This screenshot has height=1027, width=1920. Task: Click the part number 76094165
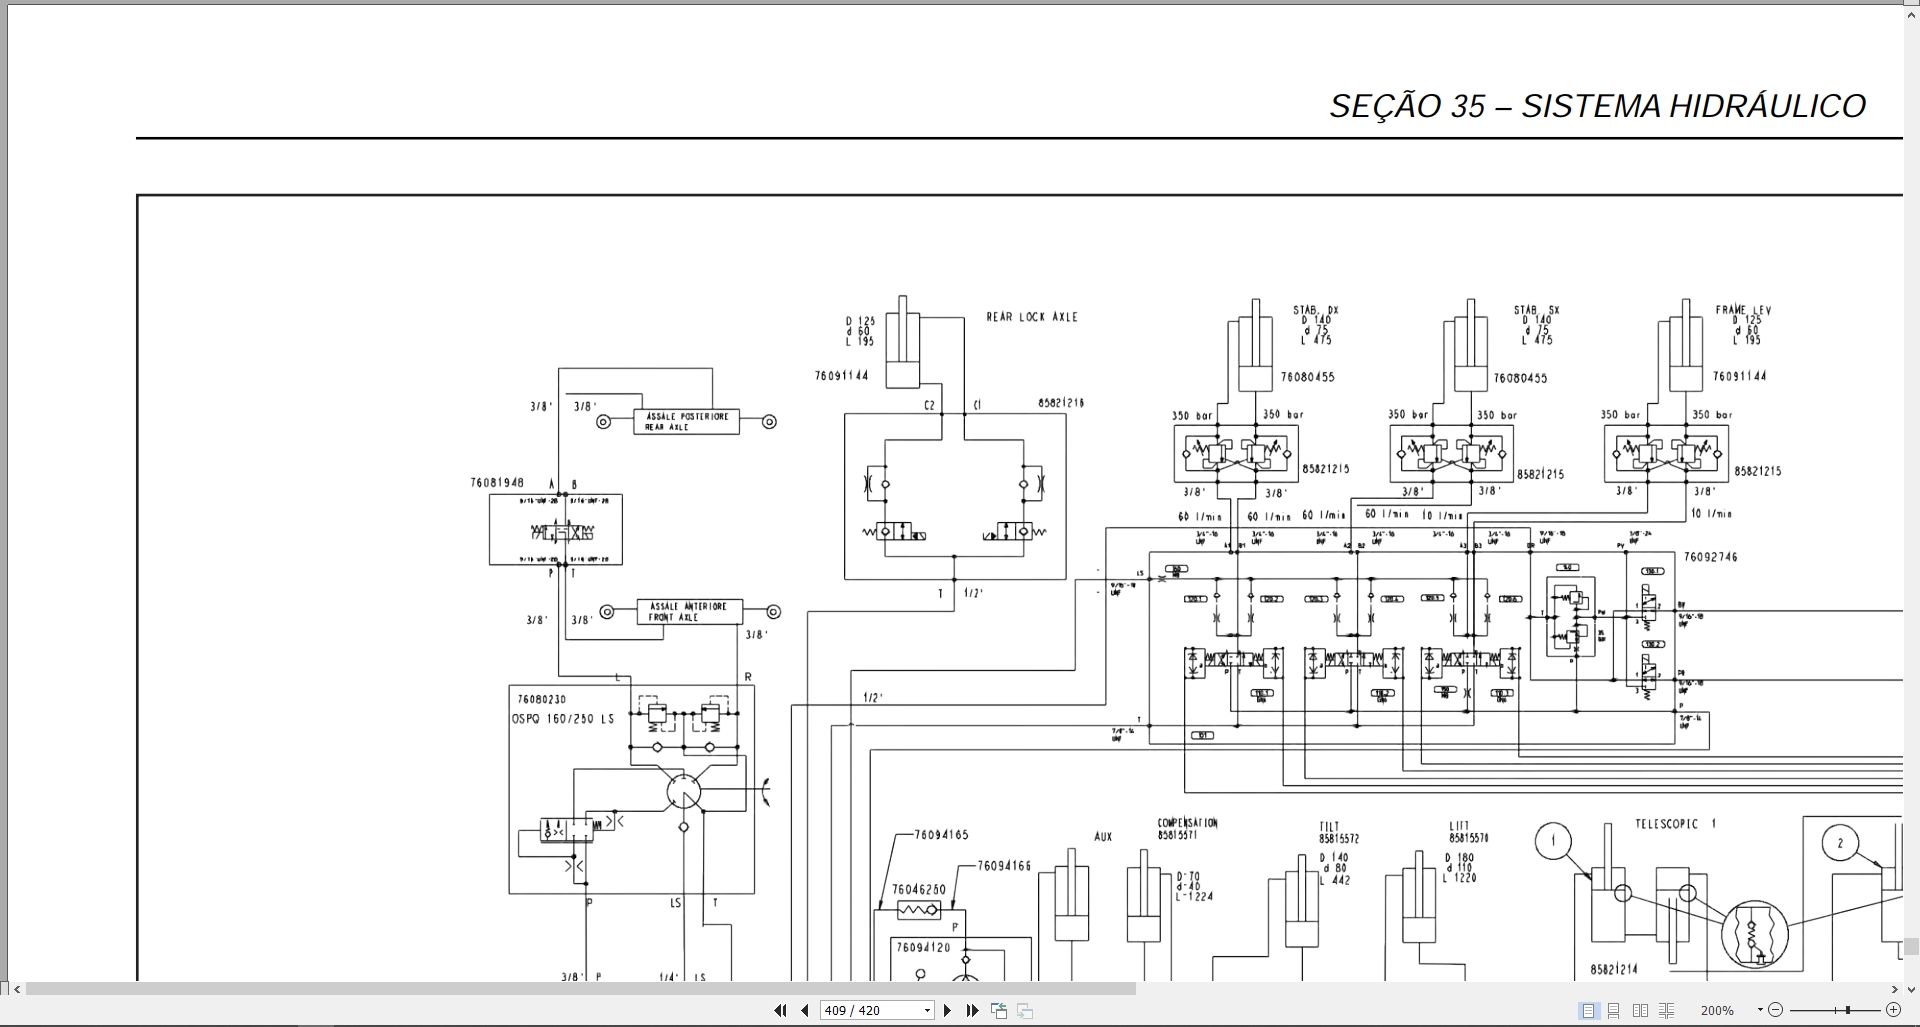tap(942, 834)
